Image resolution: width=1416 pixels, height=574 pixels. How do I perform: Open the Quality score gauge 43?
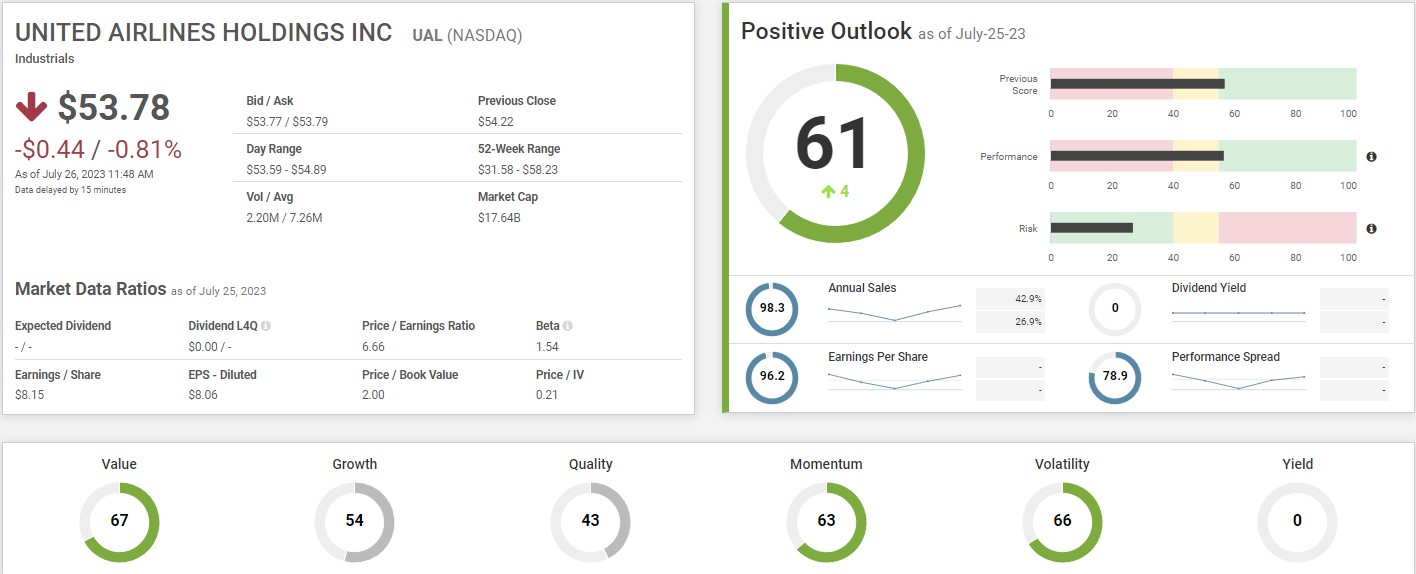(590, 521)
